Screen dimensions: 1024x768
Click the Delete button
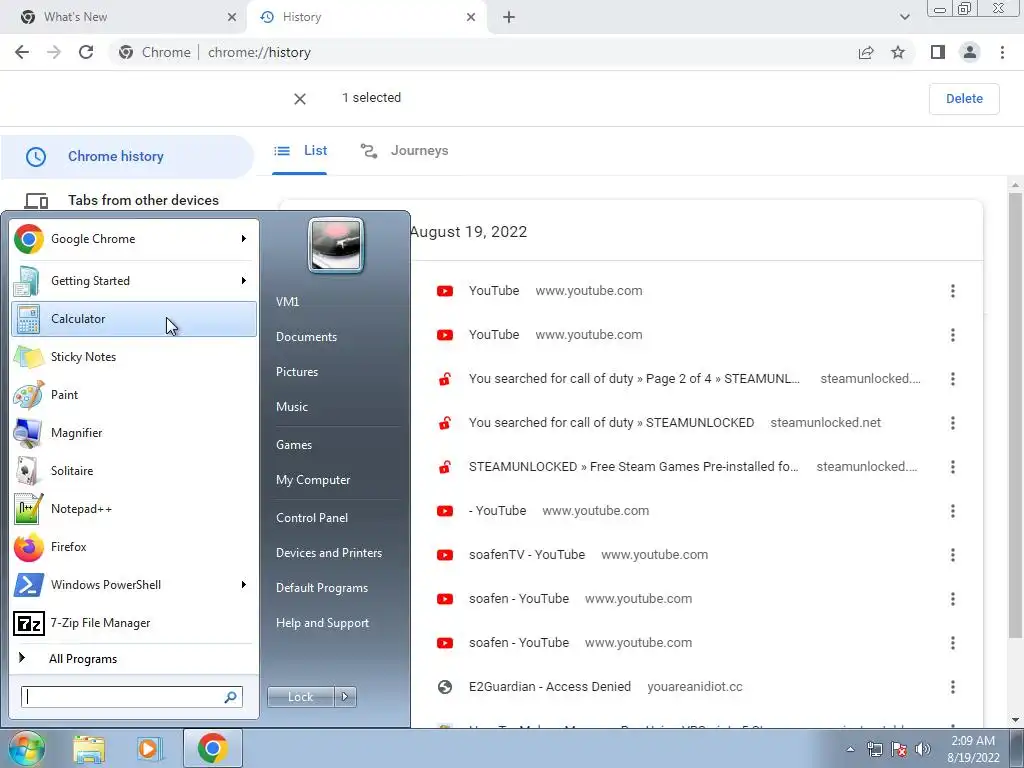point(964,99)
